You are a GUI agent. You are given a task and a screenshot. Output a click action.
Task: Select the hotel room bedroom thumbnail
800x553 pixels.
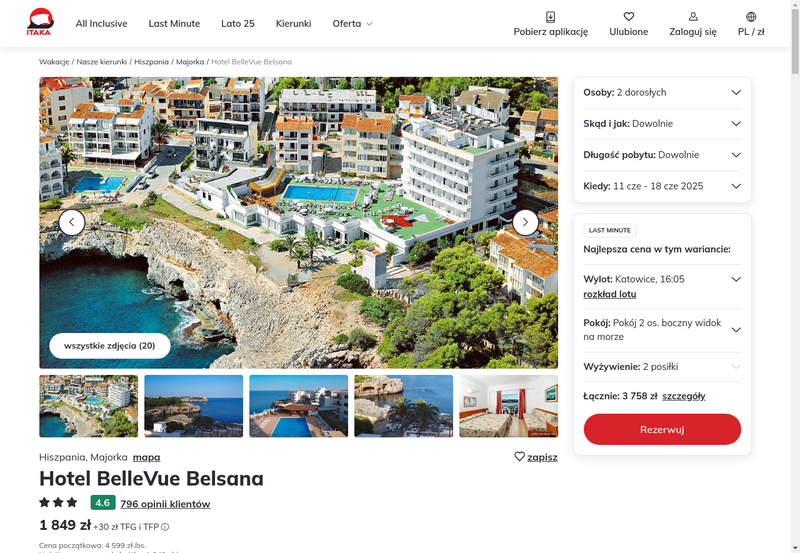click(x=509, y=406)
